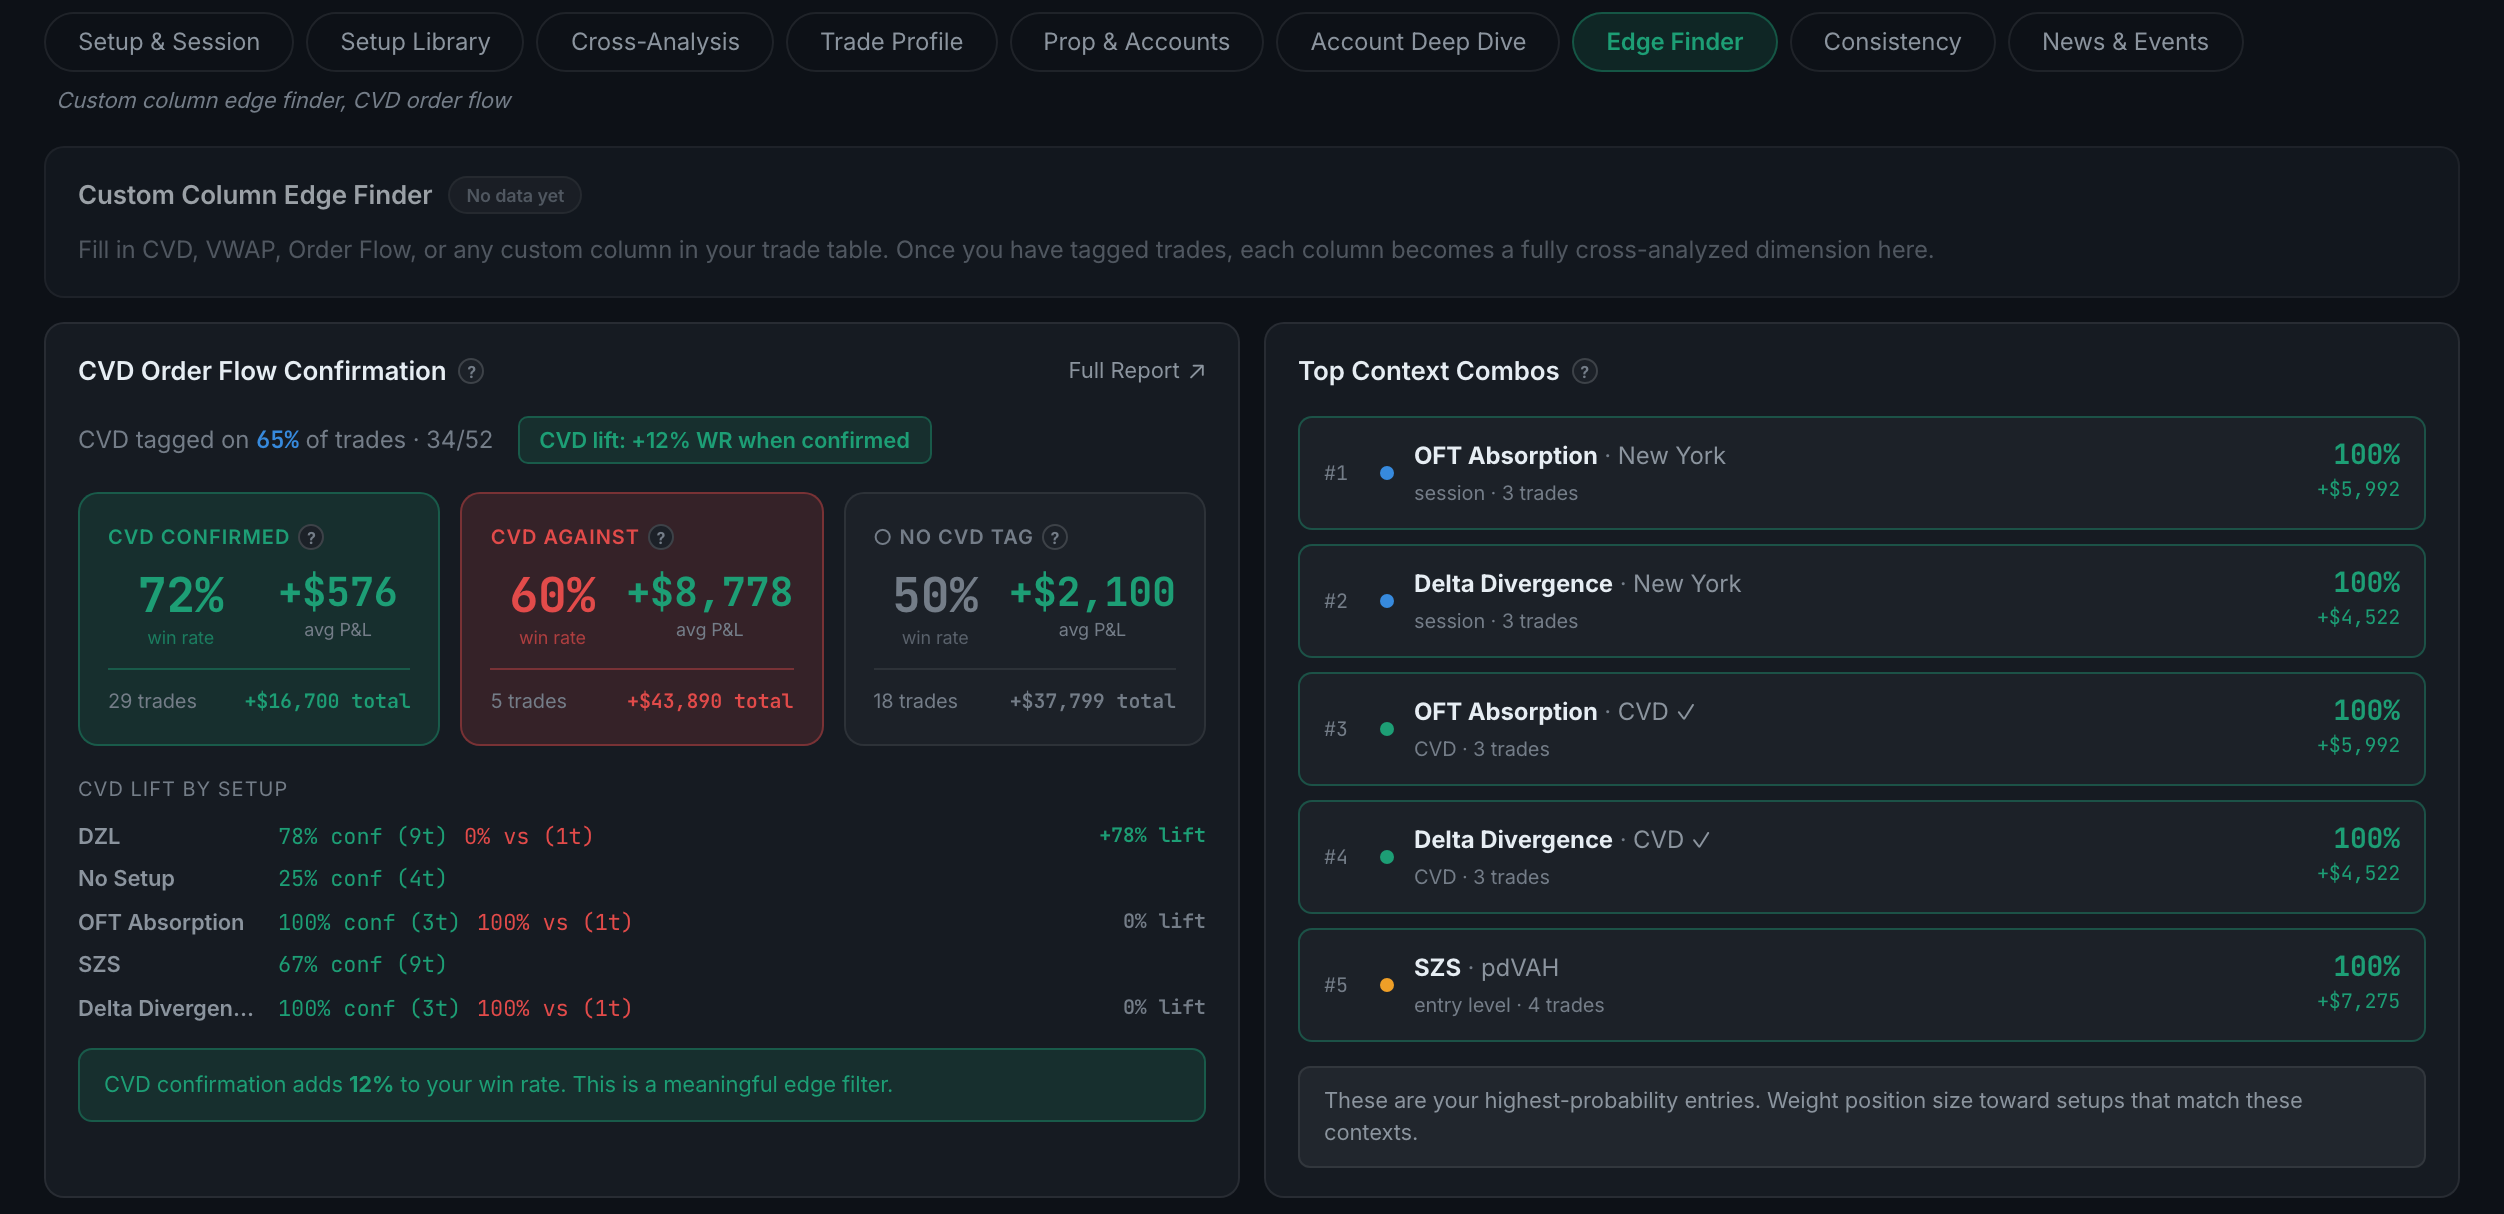
Task: Click the CVD Confirmed 72% win rate card
Action: [x=259, y=619]
